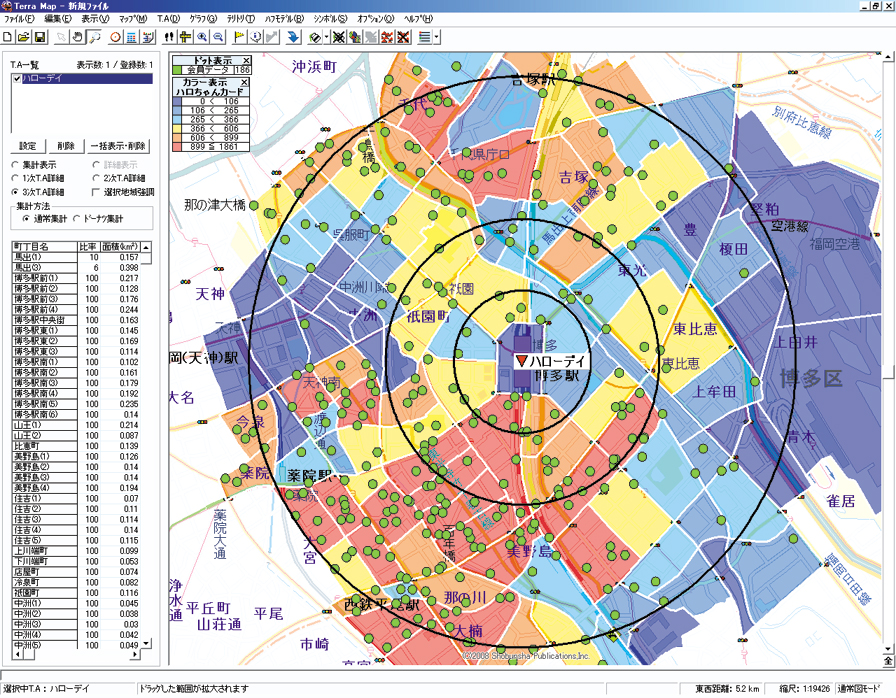Create a new file with the blank page icon
896x698 pixels.
[x=7, y=37]
